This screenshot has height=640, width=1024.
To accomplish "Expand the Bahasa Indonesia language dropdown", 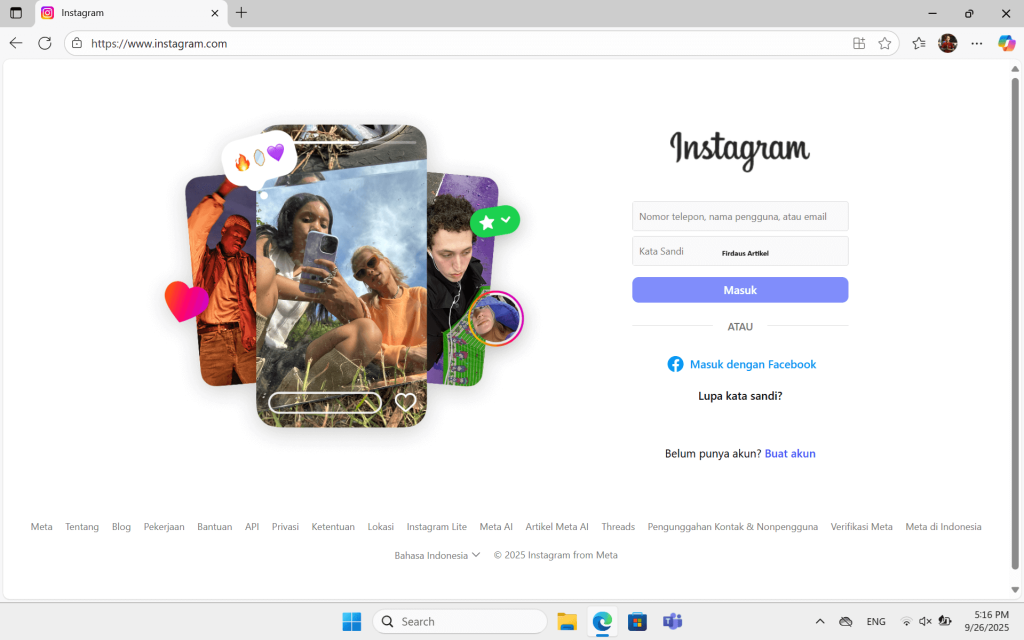I will coord(437,555).
